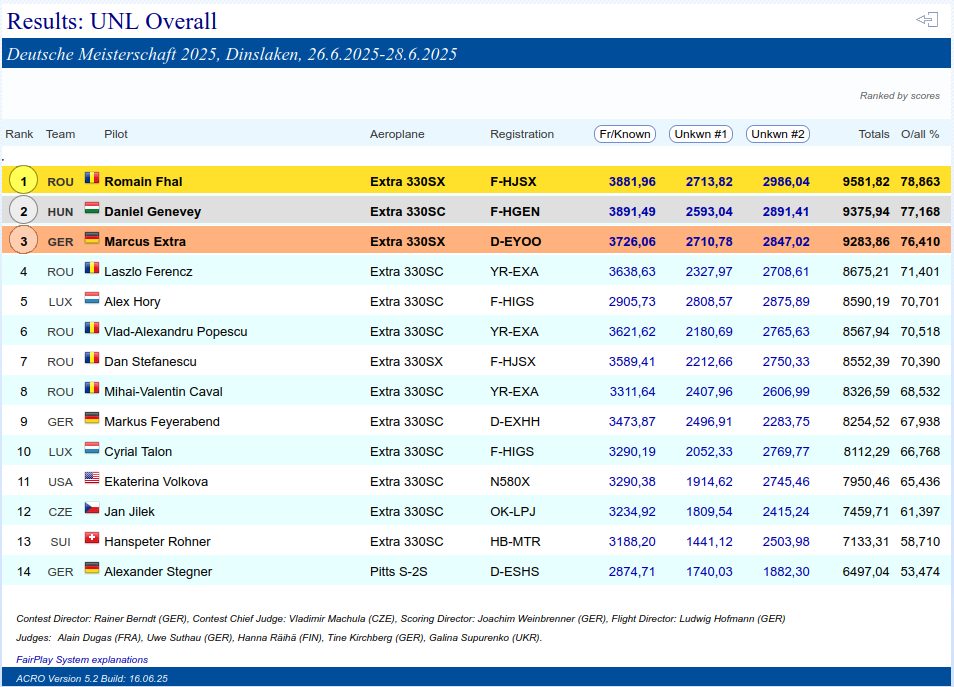Click registration N580X
Viewport: 954px width, 687px height.
point(510,482)
